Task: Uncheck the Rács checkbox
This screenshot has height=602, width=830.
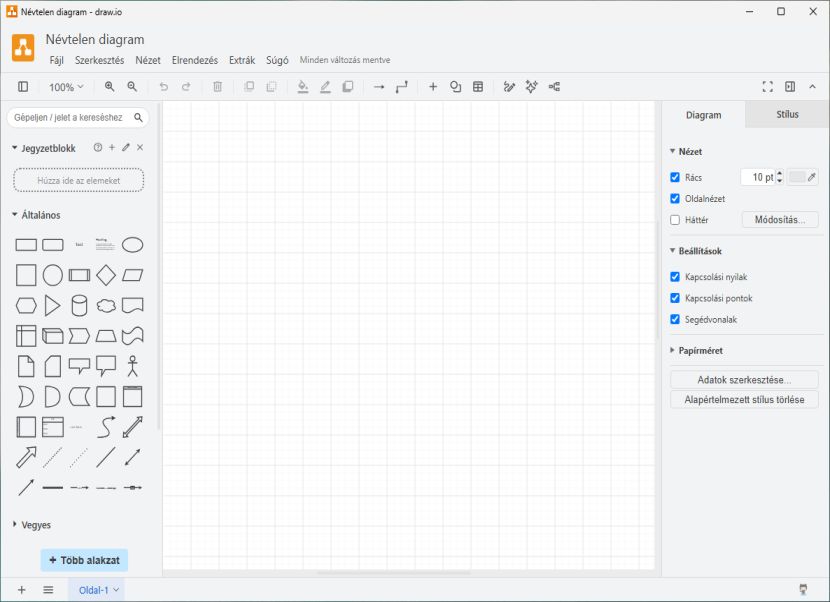Action: pos(675,177)
